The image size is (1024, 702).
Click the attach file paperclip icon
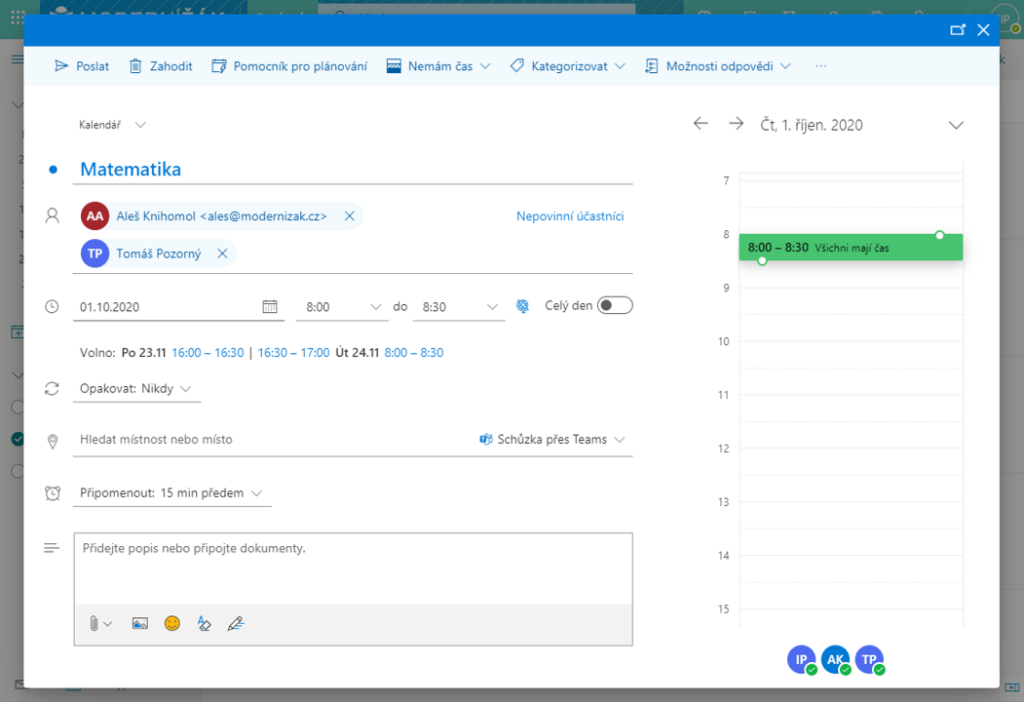(94, 623)
